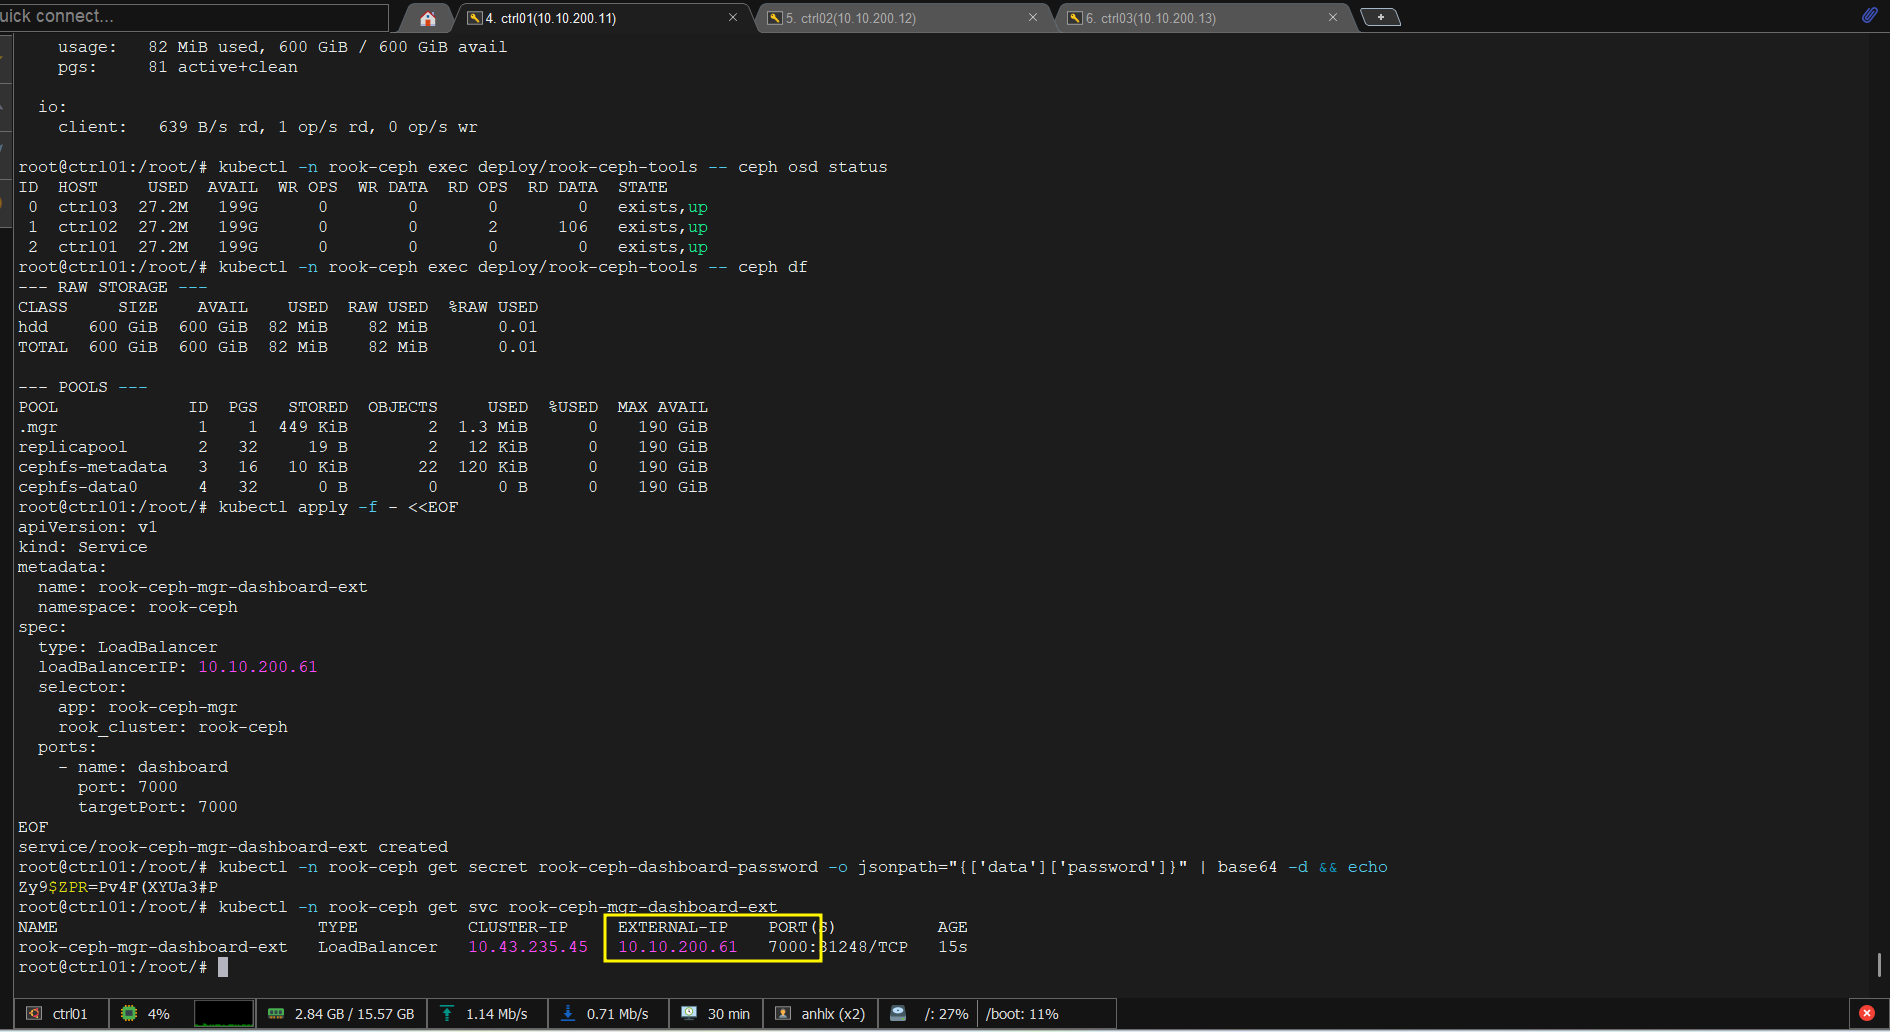The image size is (1890, 1032).
Task: Click the RAM memory usage icon
Action: pyautogui.click(x=276, y=1014)
